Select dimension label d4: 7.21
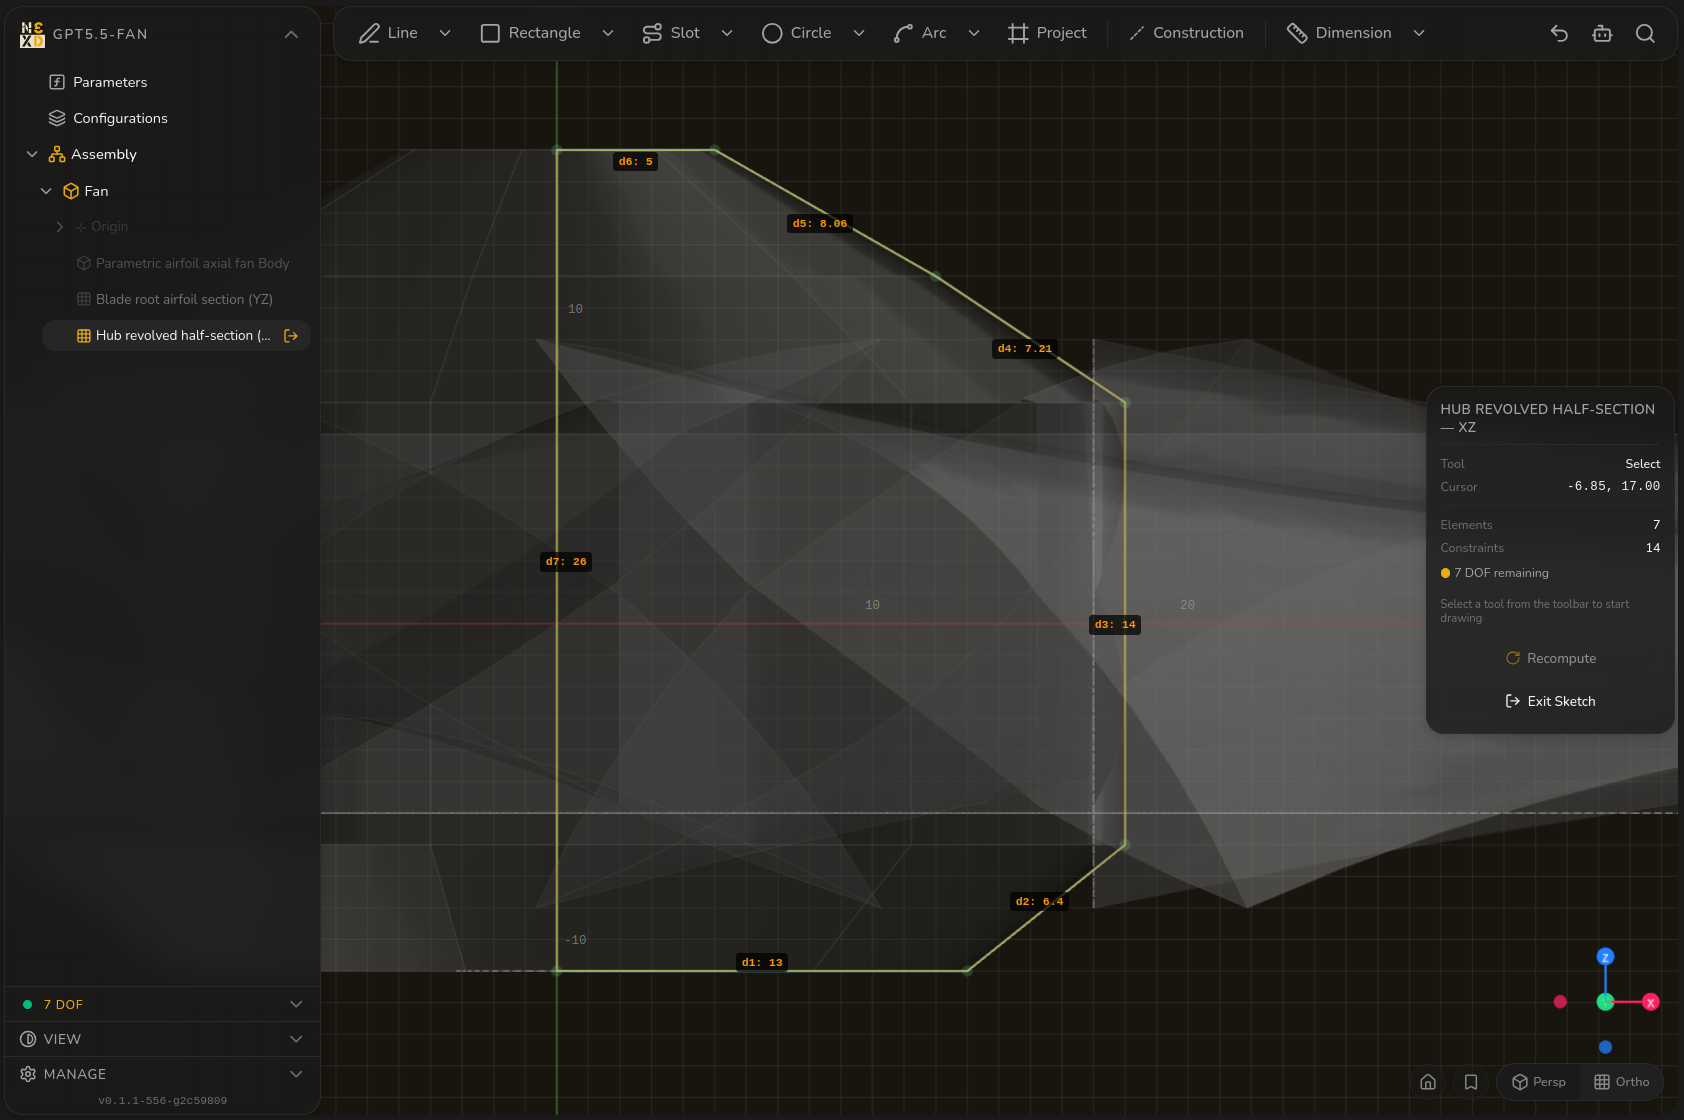The width and height of the screenshot is (1684, 1120). pos(1025,349)
